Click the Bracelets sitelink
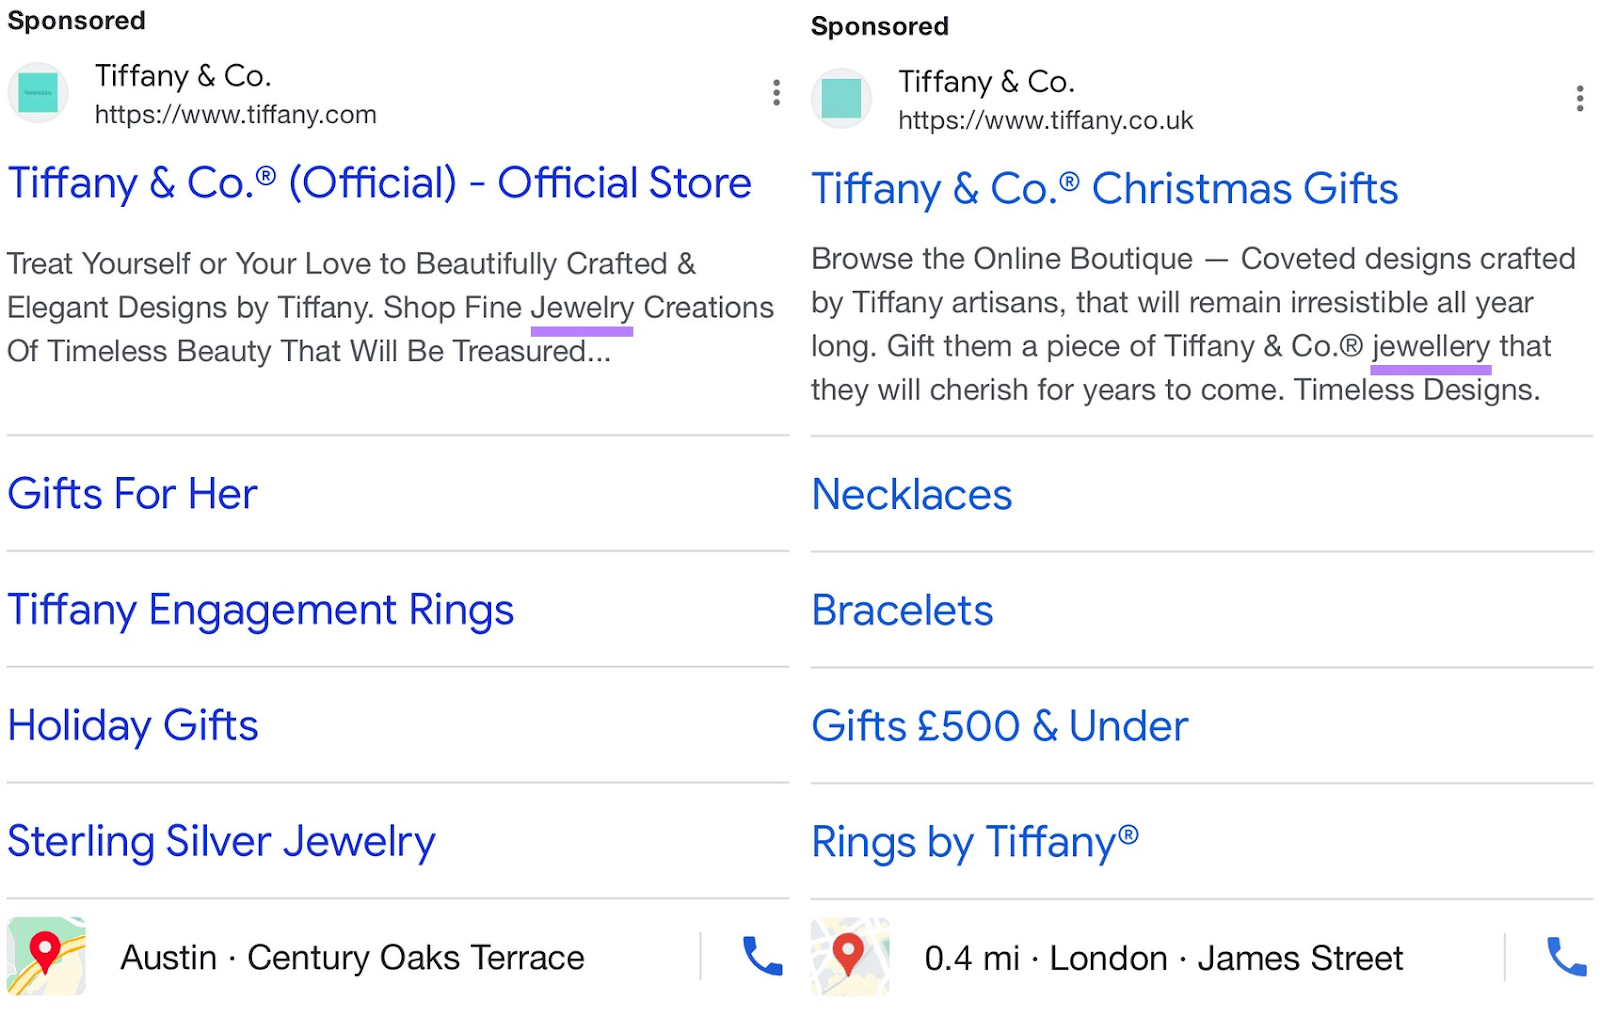Viewport: 1600px width, 1032px height. 902,609
